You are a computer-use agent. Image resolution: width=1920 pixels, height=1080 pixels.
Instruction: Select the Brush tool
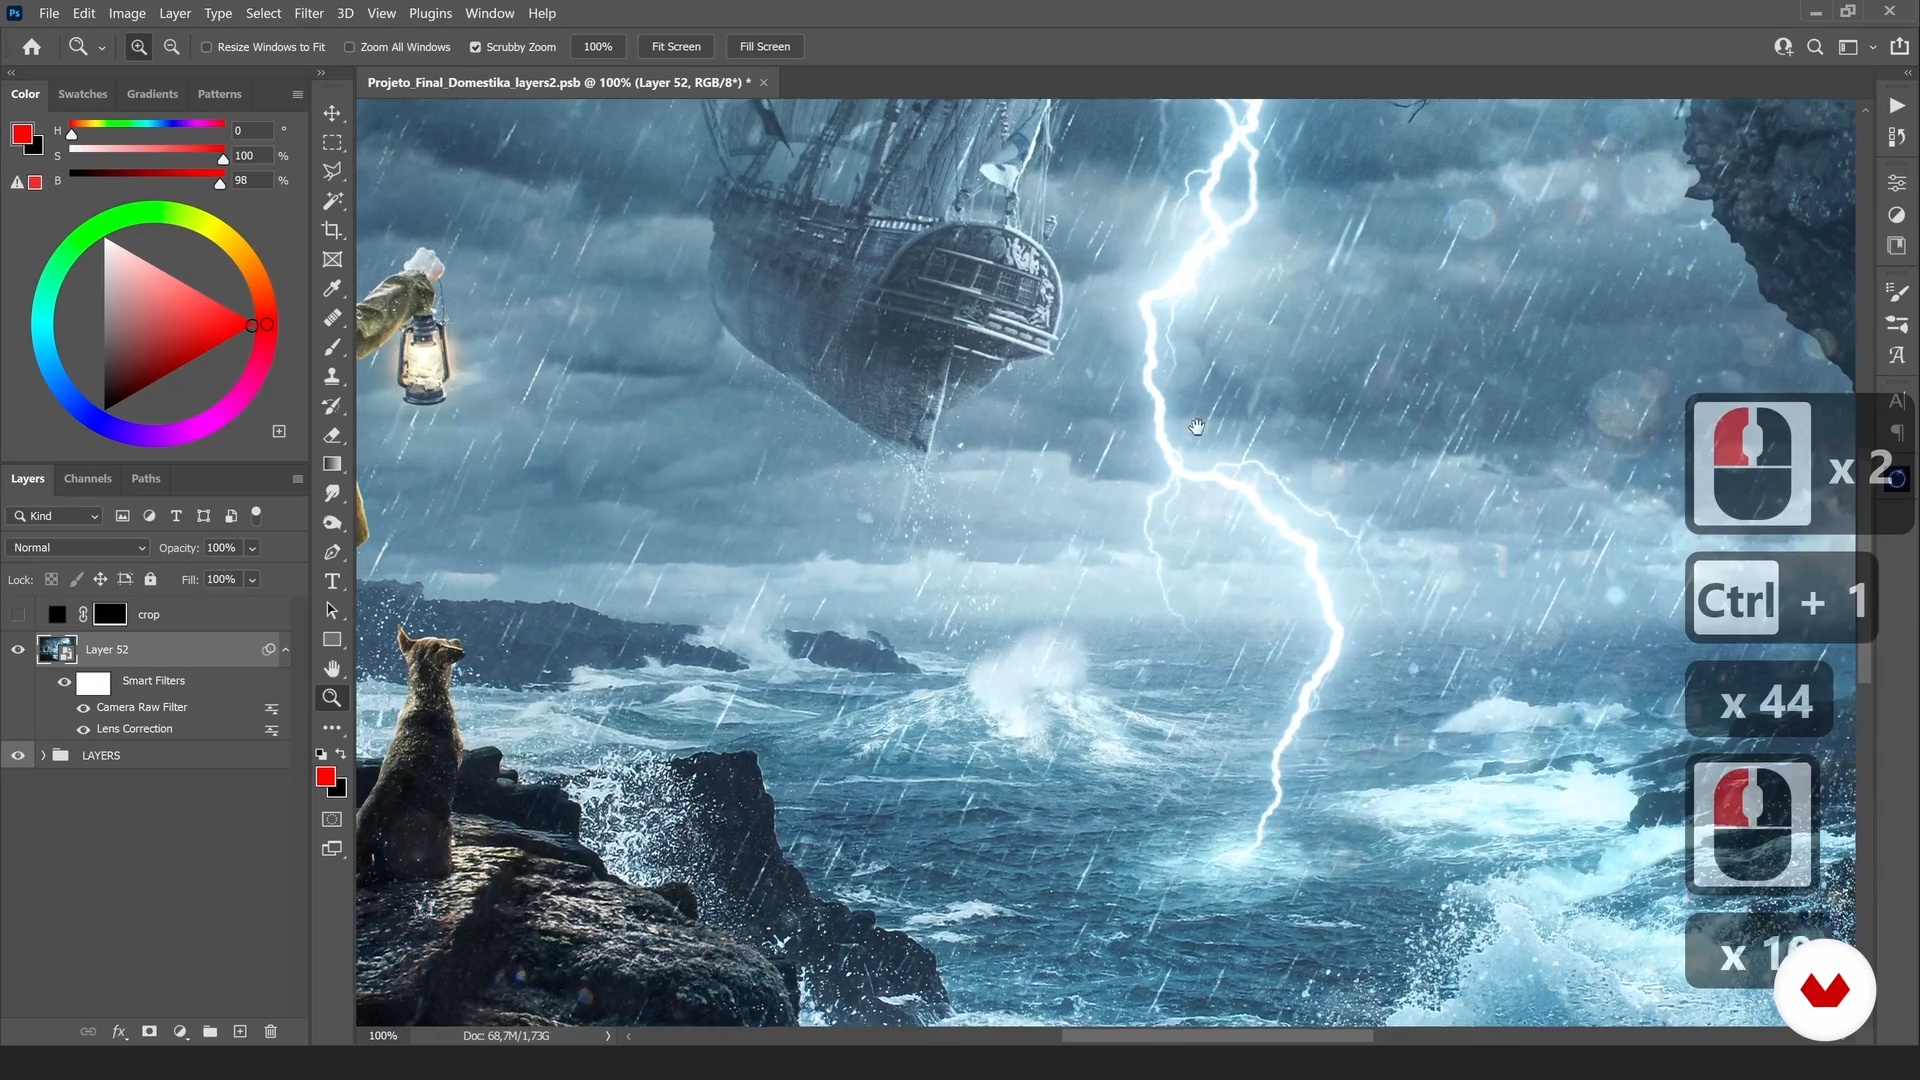pyautogui.click(x=332, y=347)
